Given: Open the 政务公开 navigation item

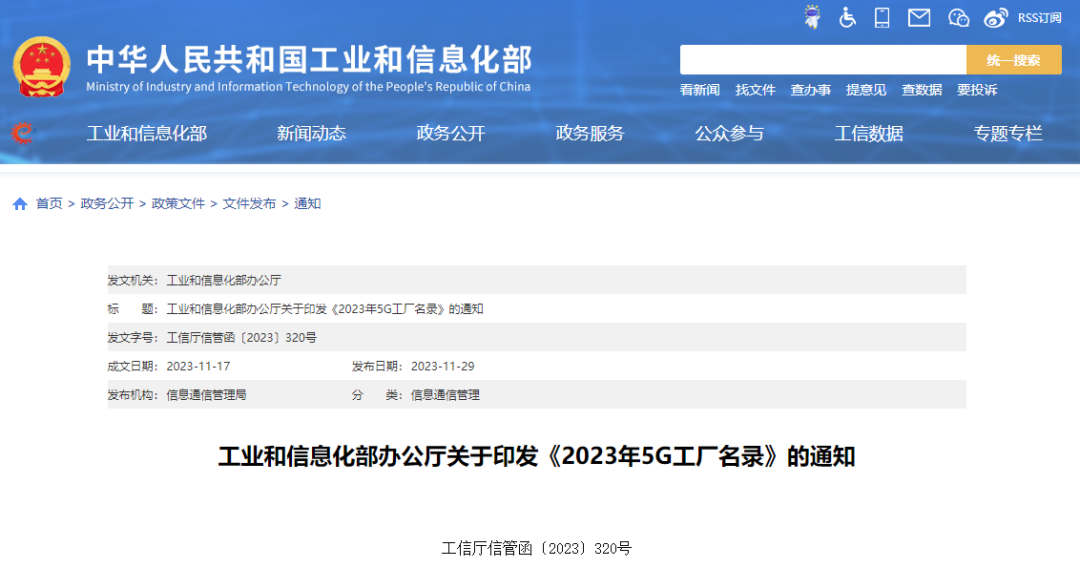Looking at the screenshot, I should [x=450, y=133].
